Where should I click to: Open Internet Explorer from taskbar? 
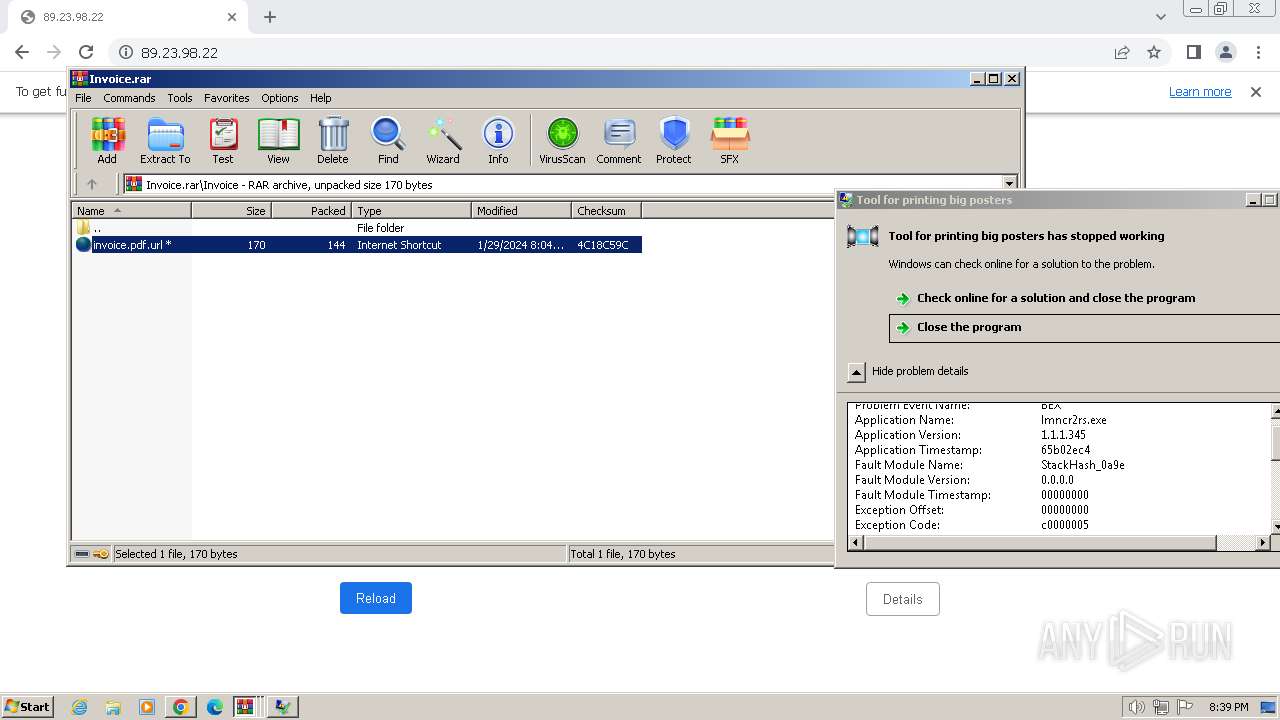point(80,707)
